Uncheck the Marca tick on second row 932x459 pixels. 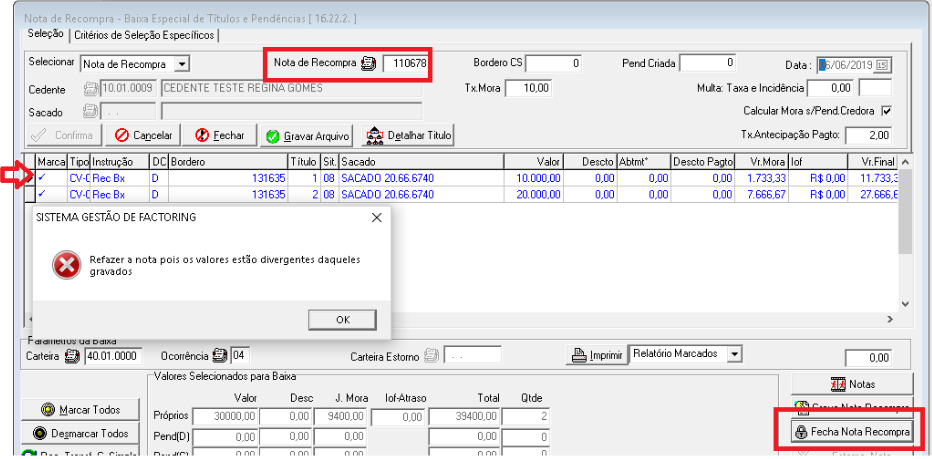tap(42, 194)
